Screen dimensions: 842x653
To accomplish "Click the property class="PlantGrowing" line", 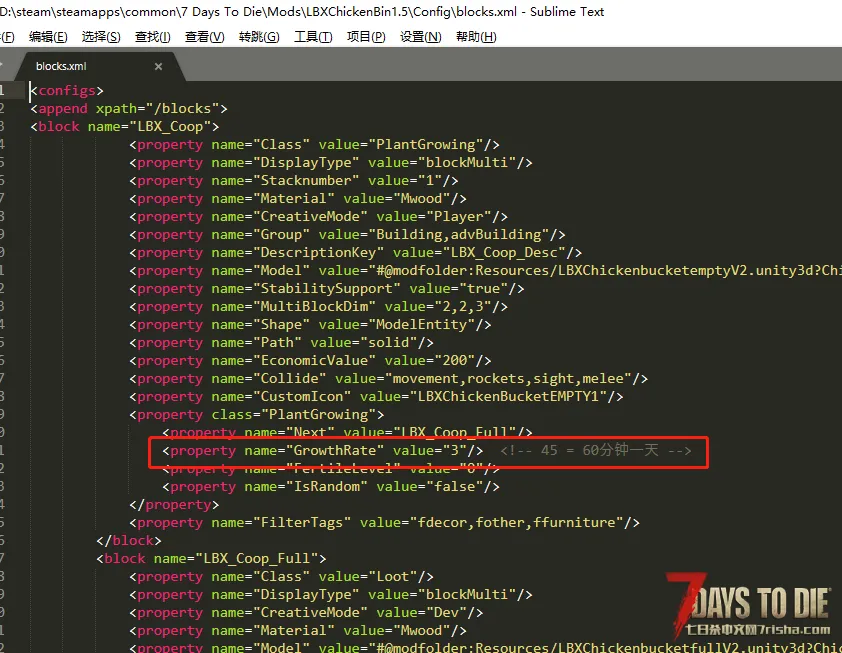I will (x=257, y=415).
